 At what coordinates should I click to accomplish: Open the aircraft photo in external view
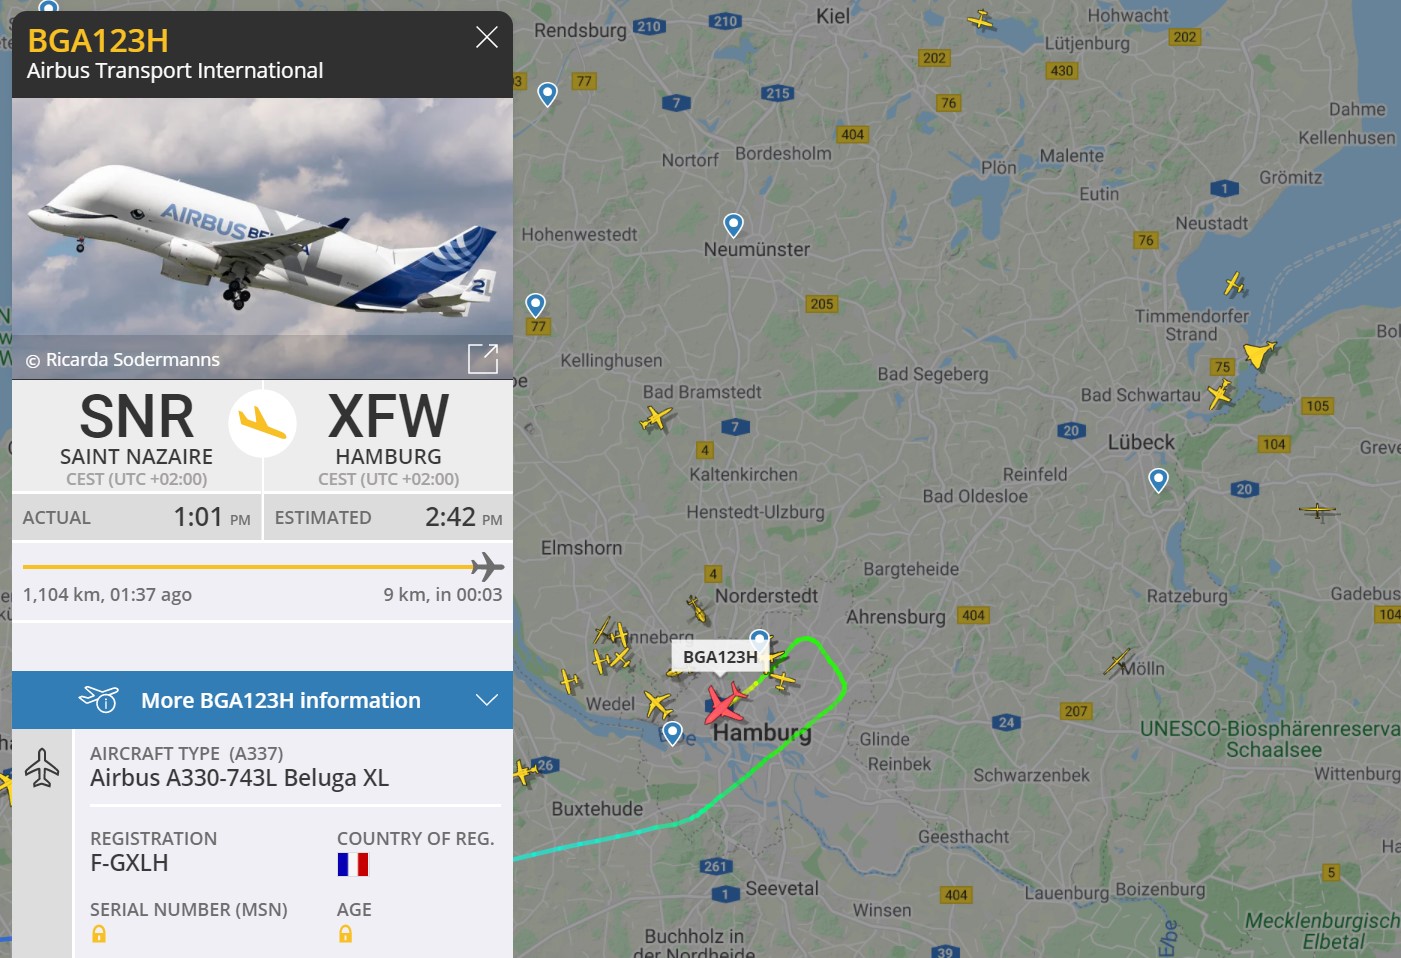pyautogui.click(x=483, y=358)
